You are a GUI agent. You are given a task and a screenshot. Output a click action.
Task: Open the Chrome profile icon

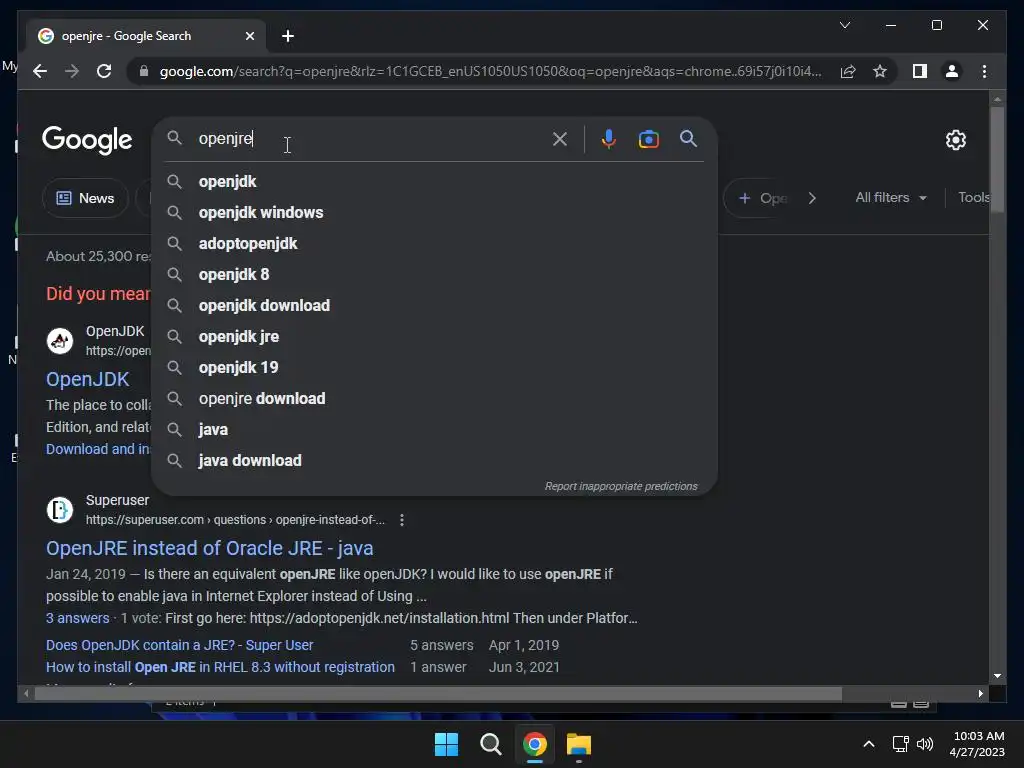coord(952,71)
